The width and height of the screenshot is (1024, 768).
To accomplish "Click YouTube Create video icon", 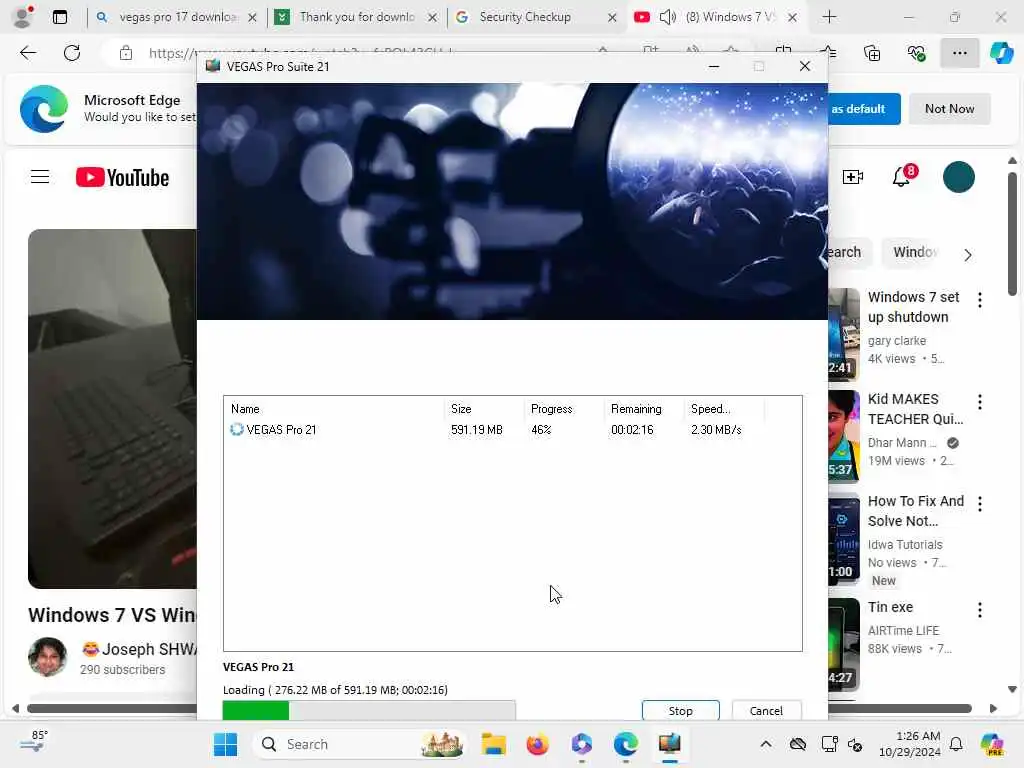I will (x=852, y=177).
